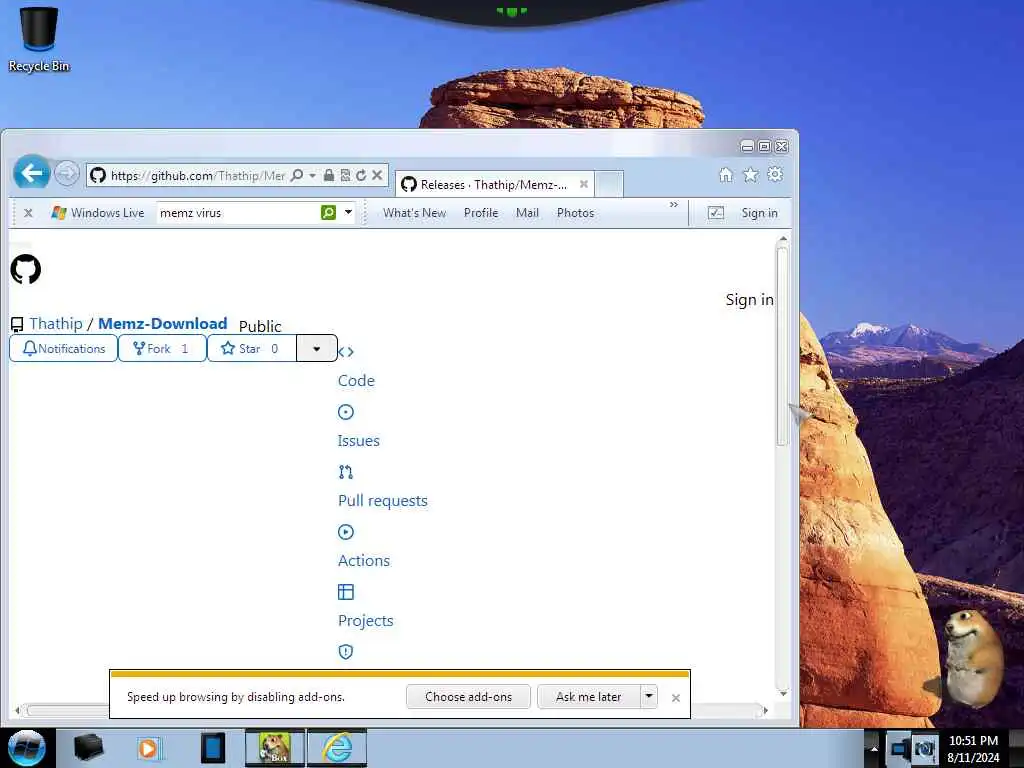
Task: Click the Issues circle icon
Action: pos(345,412)
